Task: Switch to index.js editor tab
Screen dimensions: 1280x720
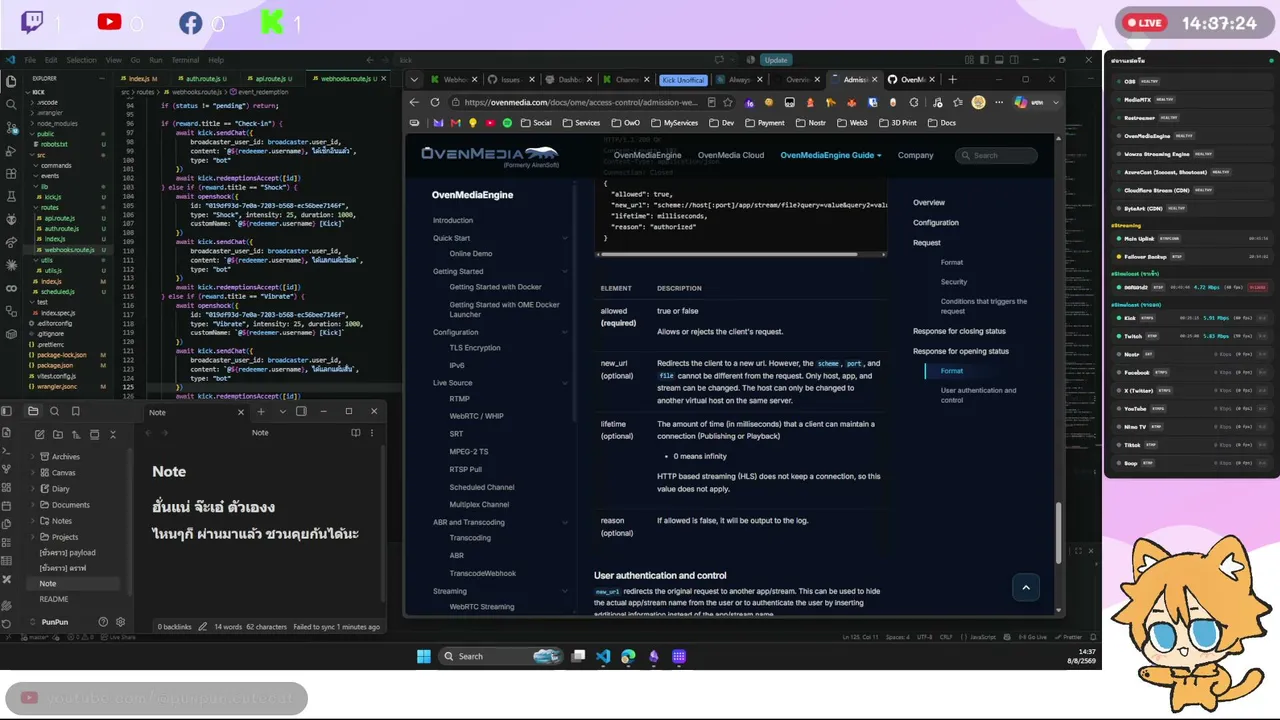Action: point(141,78)
